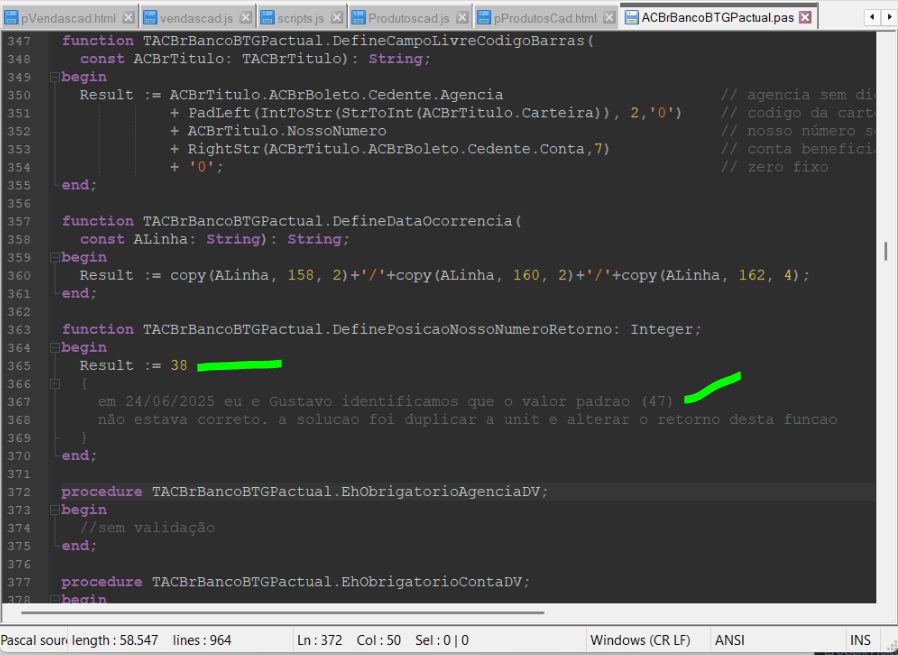This screenshot has height=655, width=898.
Task: Click on EhObrigatorioContaDV procedure name
Action: point(432,582)
